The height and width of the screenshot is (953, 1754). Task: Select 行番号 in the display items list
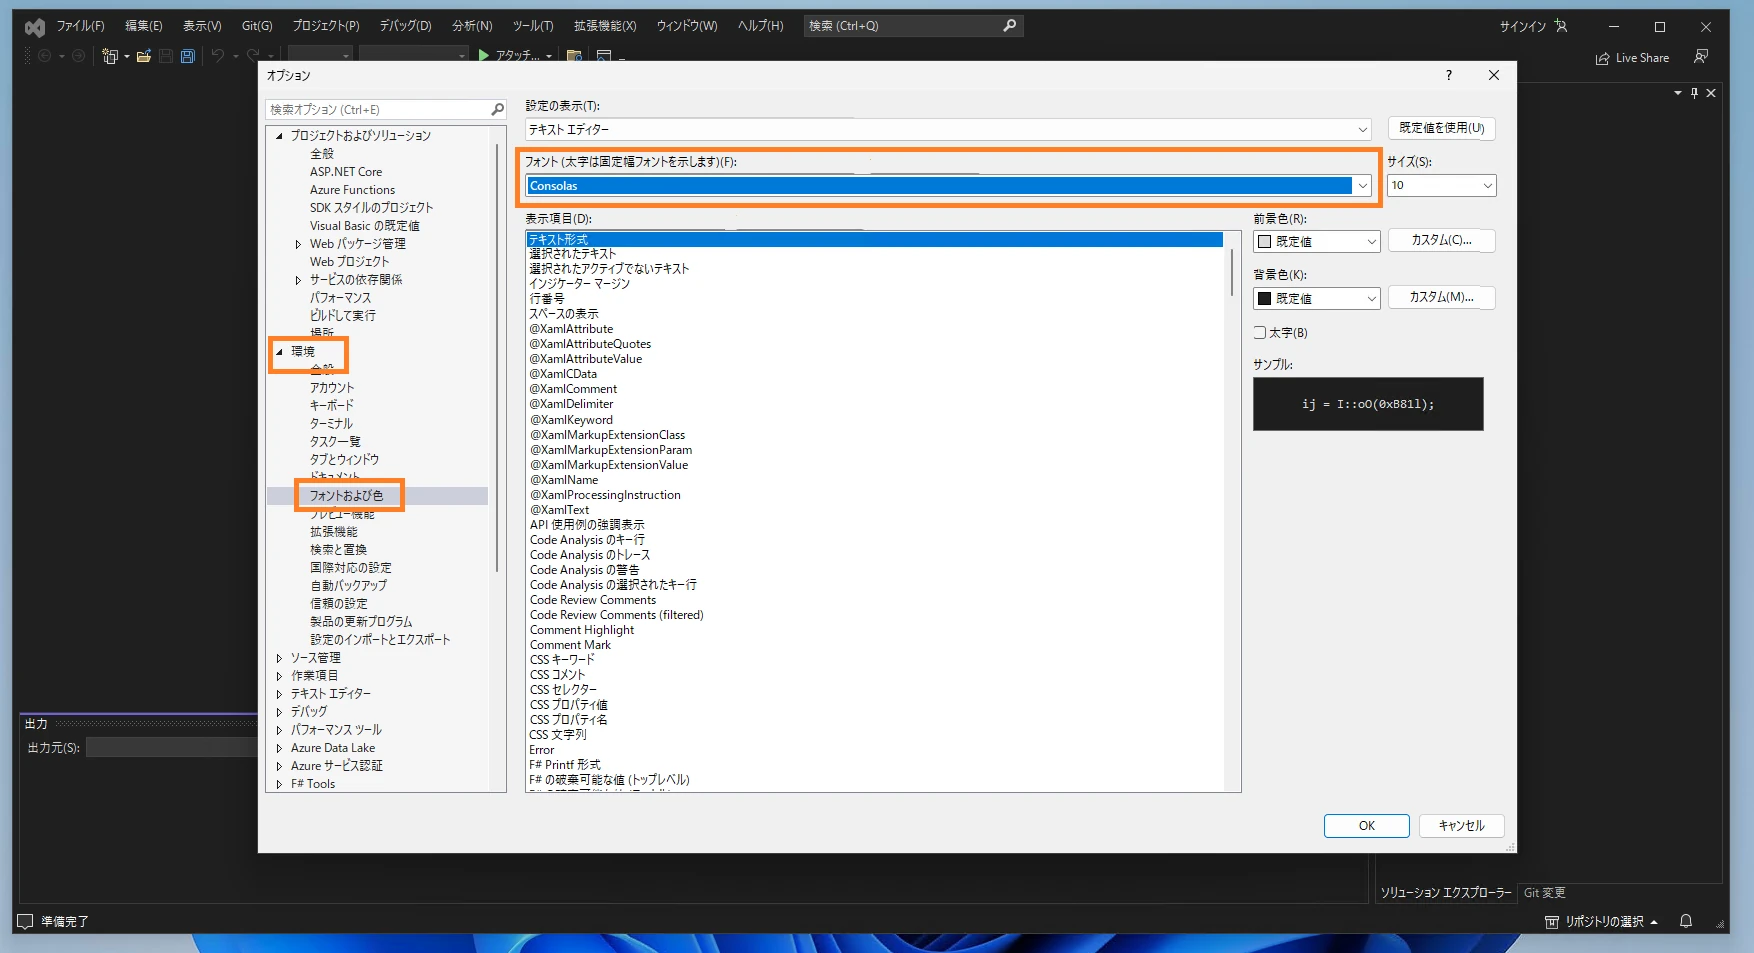point(547,299)
